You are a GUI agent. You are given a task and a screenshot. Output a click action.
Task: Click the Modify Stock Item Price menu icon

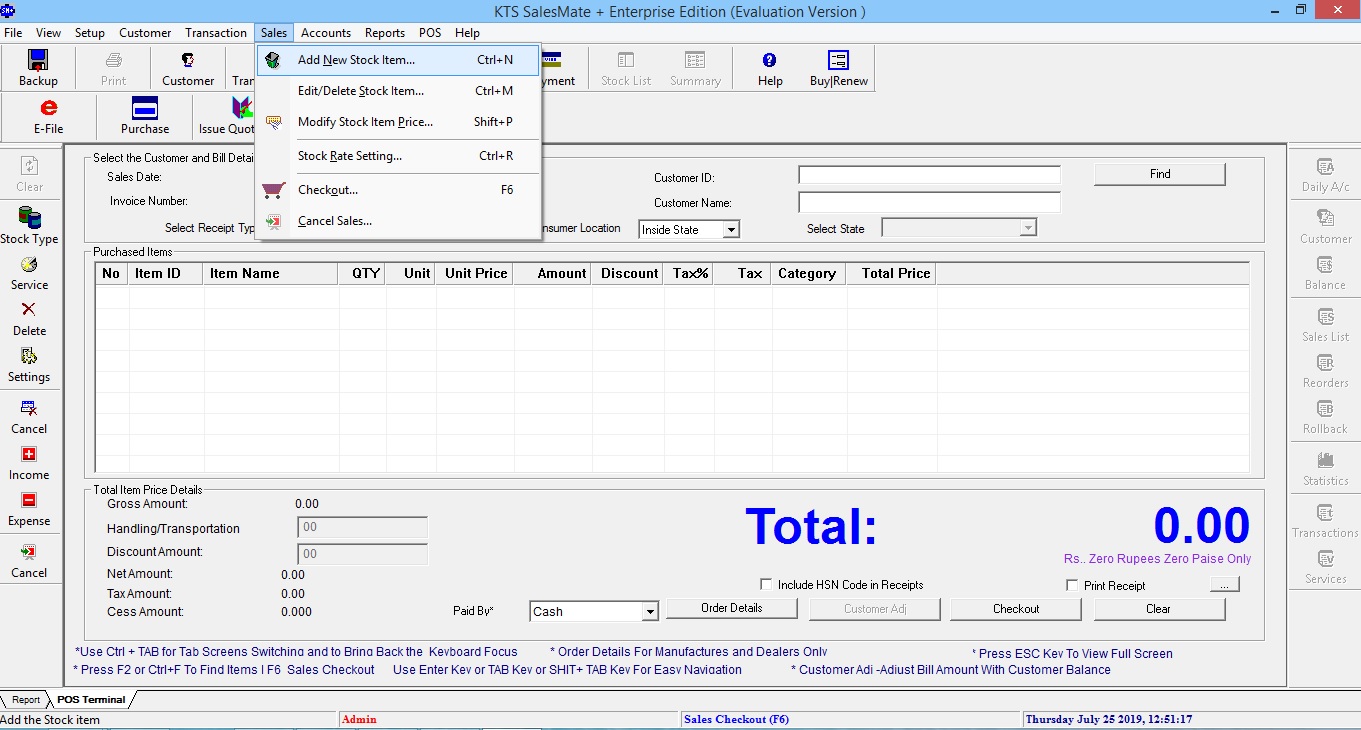[x=273, y=122]
